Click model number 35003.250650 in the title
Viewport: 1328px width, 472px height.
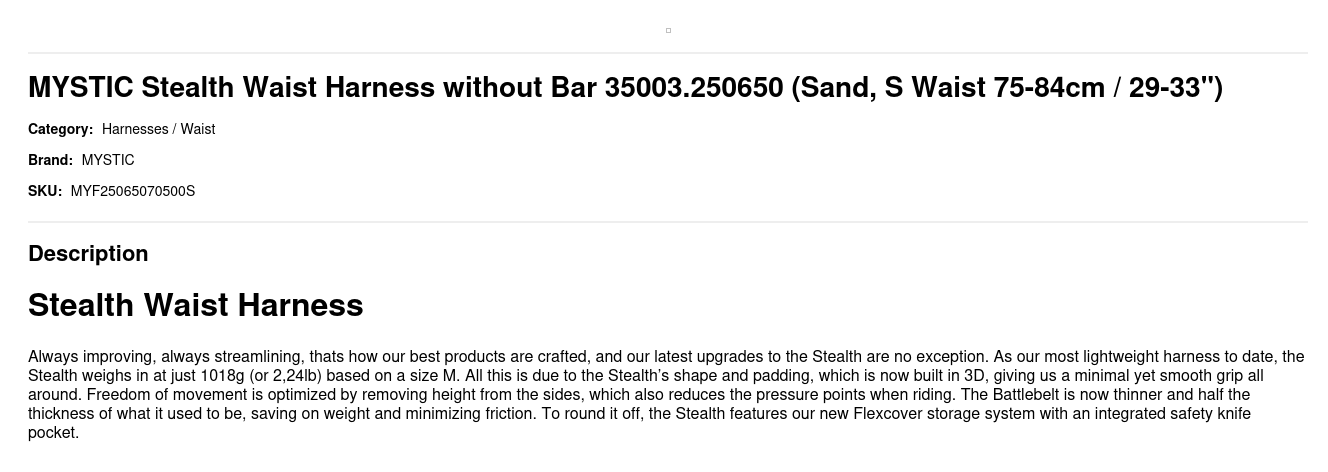(693, 88)
